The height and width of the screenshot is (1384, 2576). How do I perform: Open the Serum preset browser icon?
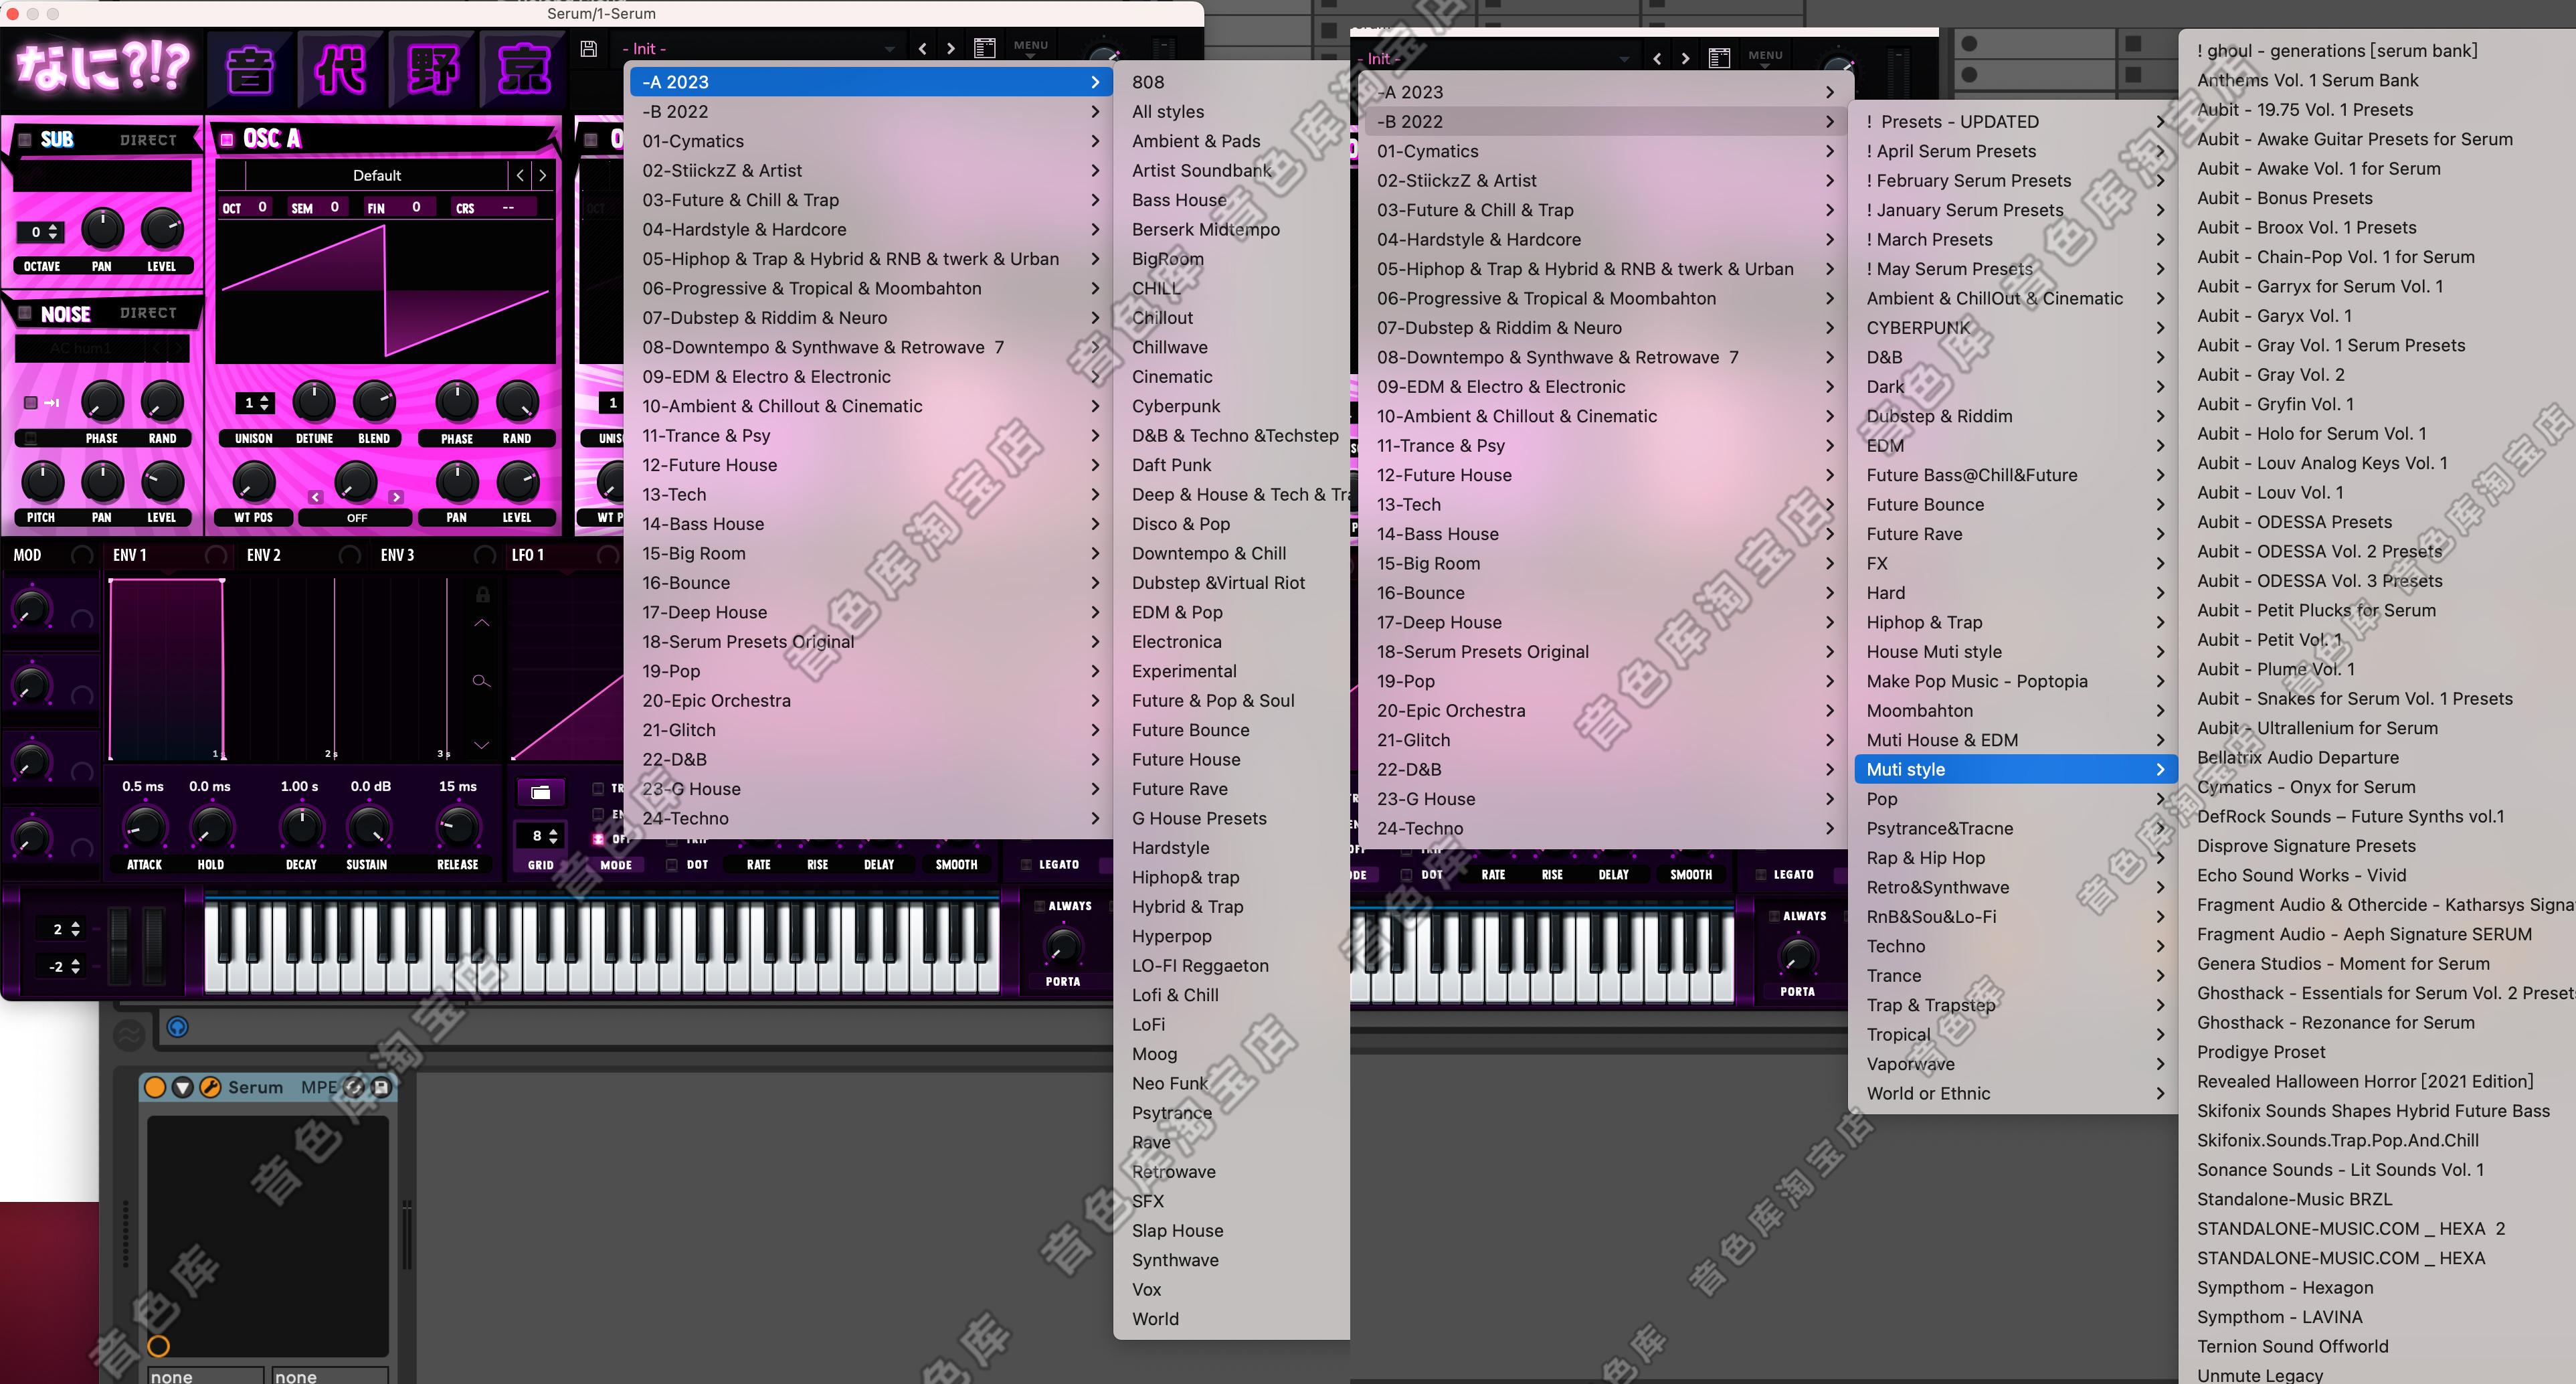[x=984, y=48]
